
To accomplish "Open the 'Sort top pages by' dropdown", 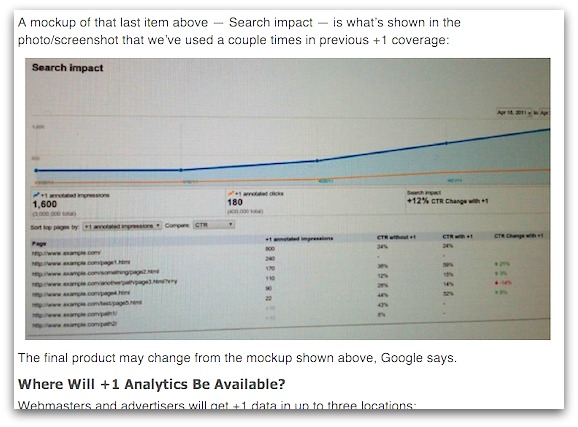I will point(122,226).
